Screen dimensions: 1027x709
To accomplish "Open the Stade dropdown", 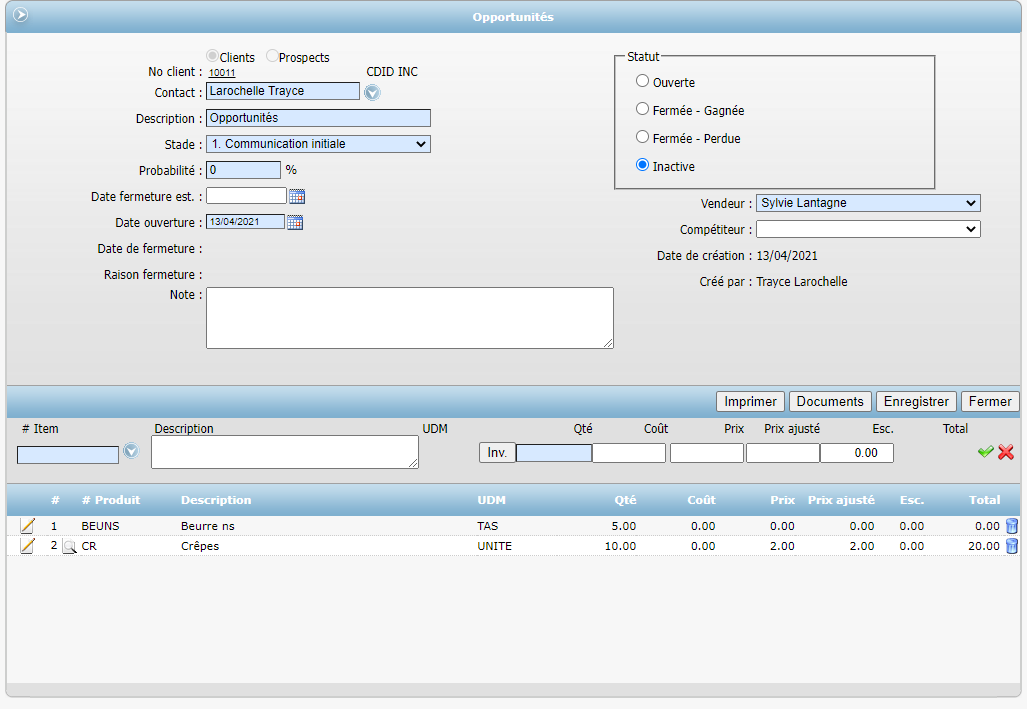I will 318,144.
